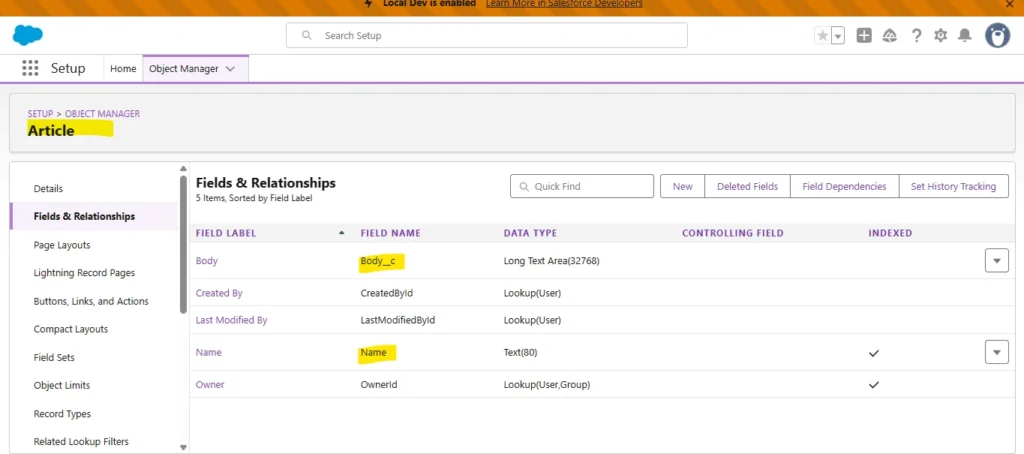The width and height of the screenshot is (1024, 454).
Task: Click the Quick Find search field
Action: [582, 186]
